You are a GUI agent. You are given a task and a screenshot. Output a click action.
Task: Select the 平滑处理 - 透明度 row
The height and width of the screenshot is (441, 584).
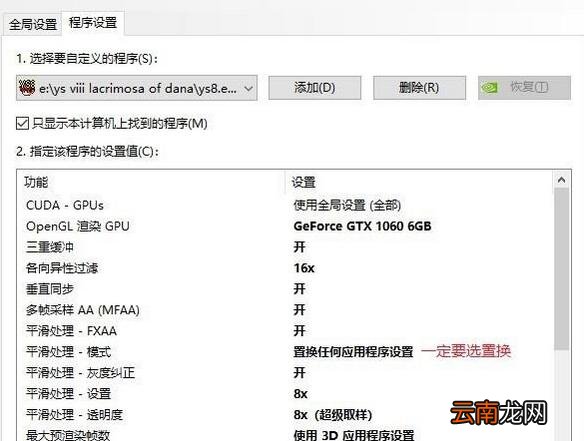[x=285, y=414]
